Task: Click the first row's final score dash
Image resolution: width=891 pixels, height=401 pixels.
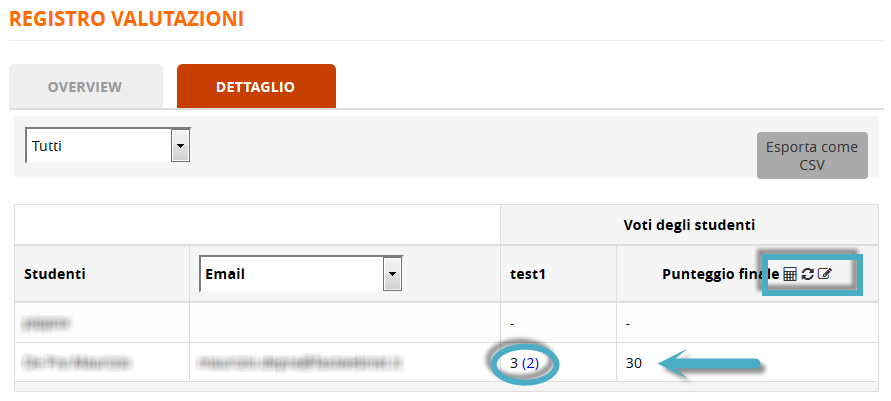Action: tap(627, 324)
